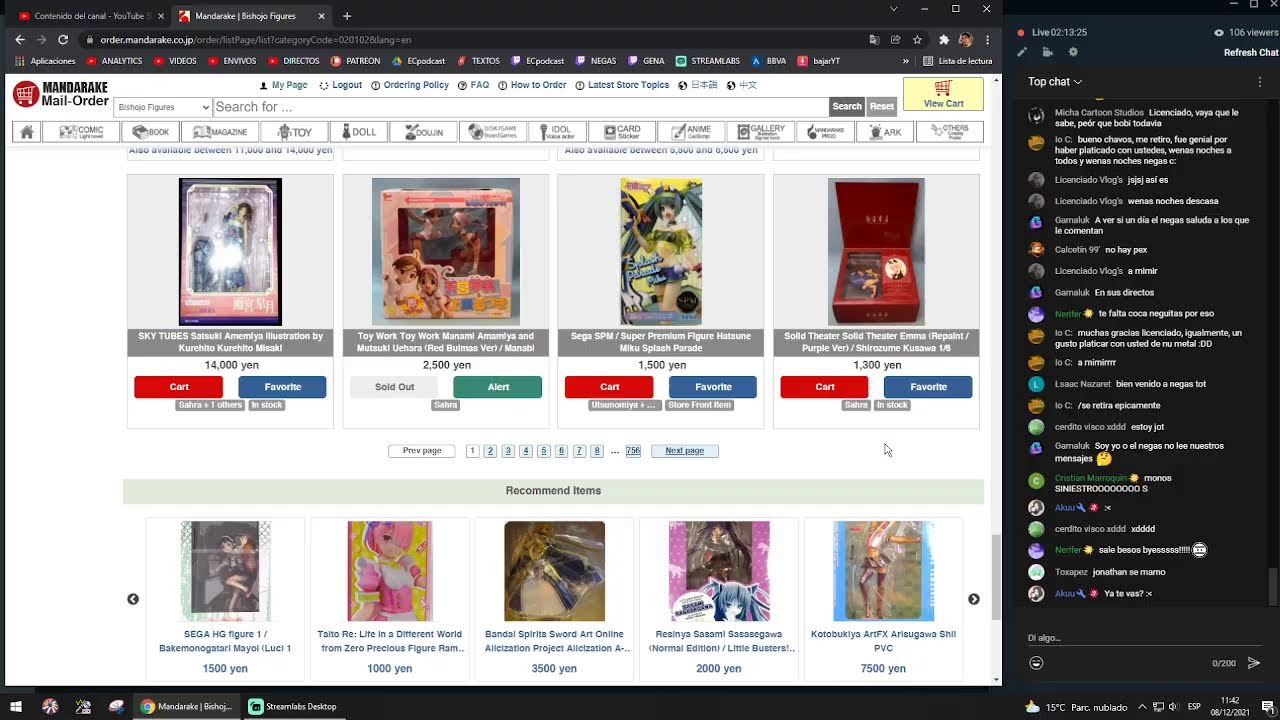Add SKY TUBES Satsuki figure to cart
The height and width of the screenshot is (720, 1280).
point(179,387)
